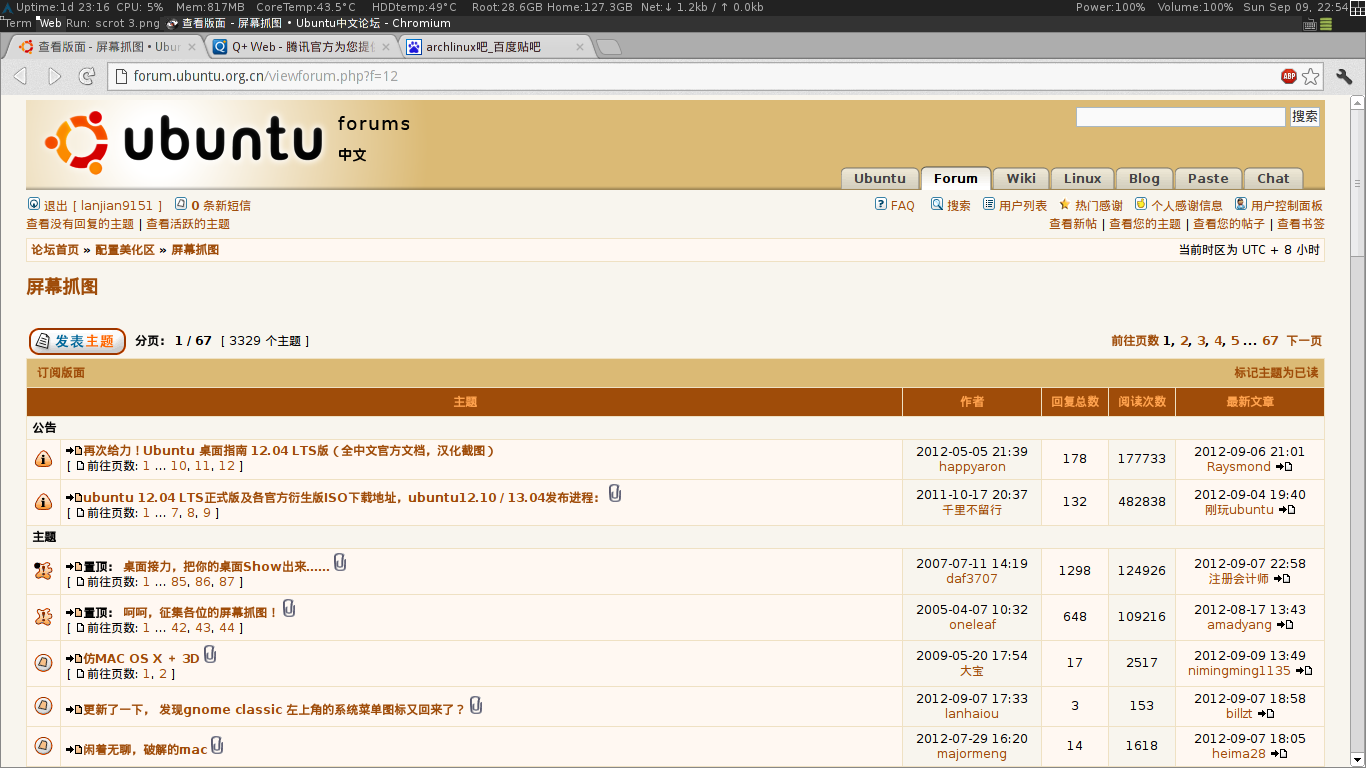Switch to Q+ Web browser tab
This screenshot has height=768, width=1366.
(300, 47)
